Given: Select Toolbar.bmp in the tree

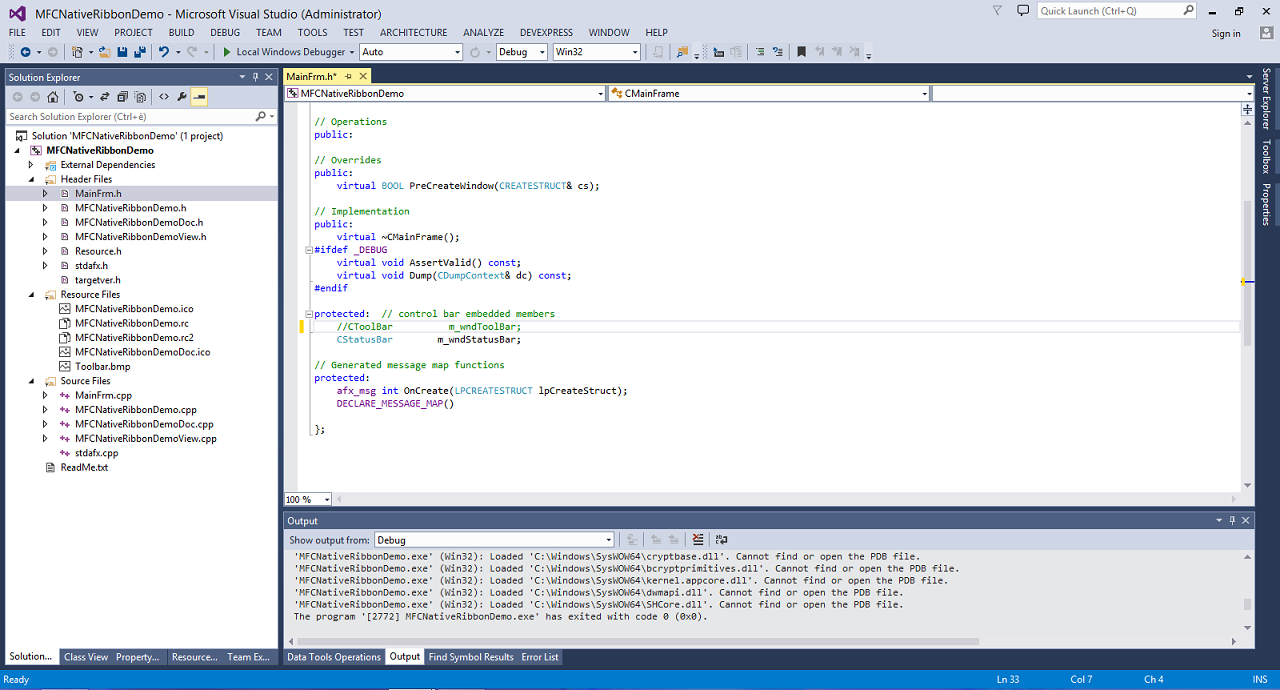Looking at the screenshot, I should point(102,367).
